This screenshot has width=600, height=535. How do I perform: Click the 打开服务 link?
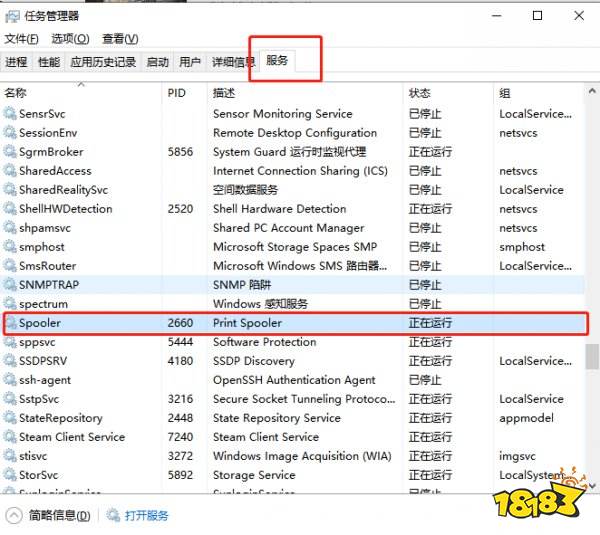(x=146, y=515)
